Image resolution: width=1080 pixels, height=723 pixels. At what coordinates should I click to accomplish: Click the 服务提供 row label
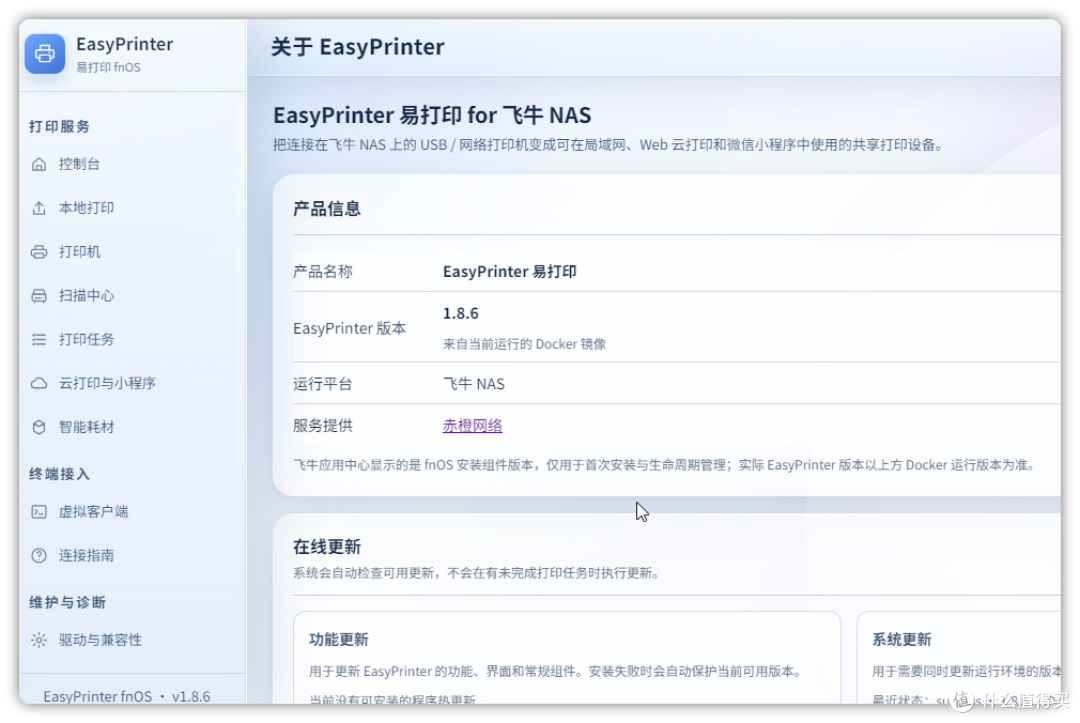[322, 426]
